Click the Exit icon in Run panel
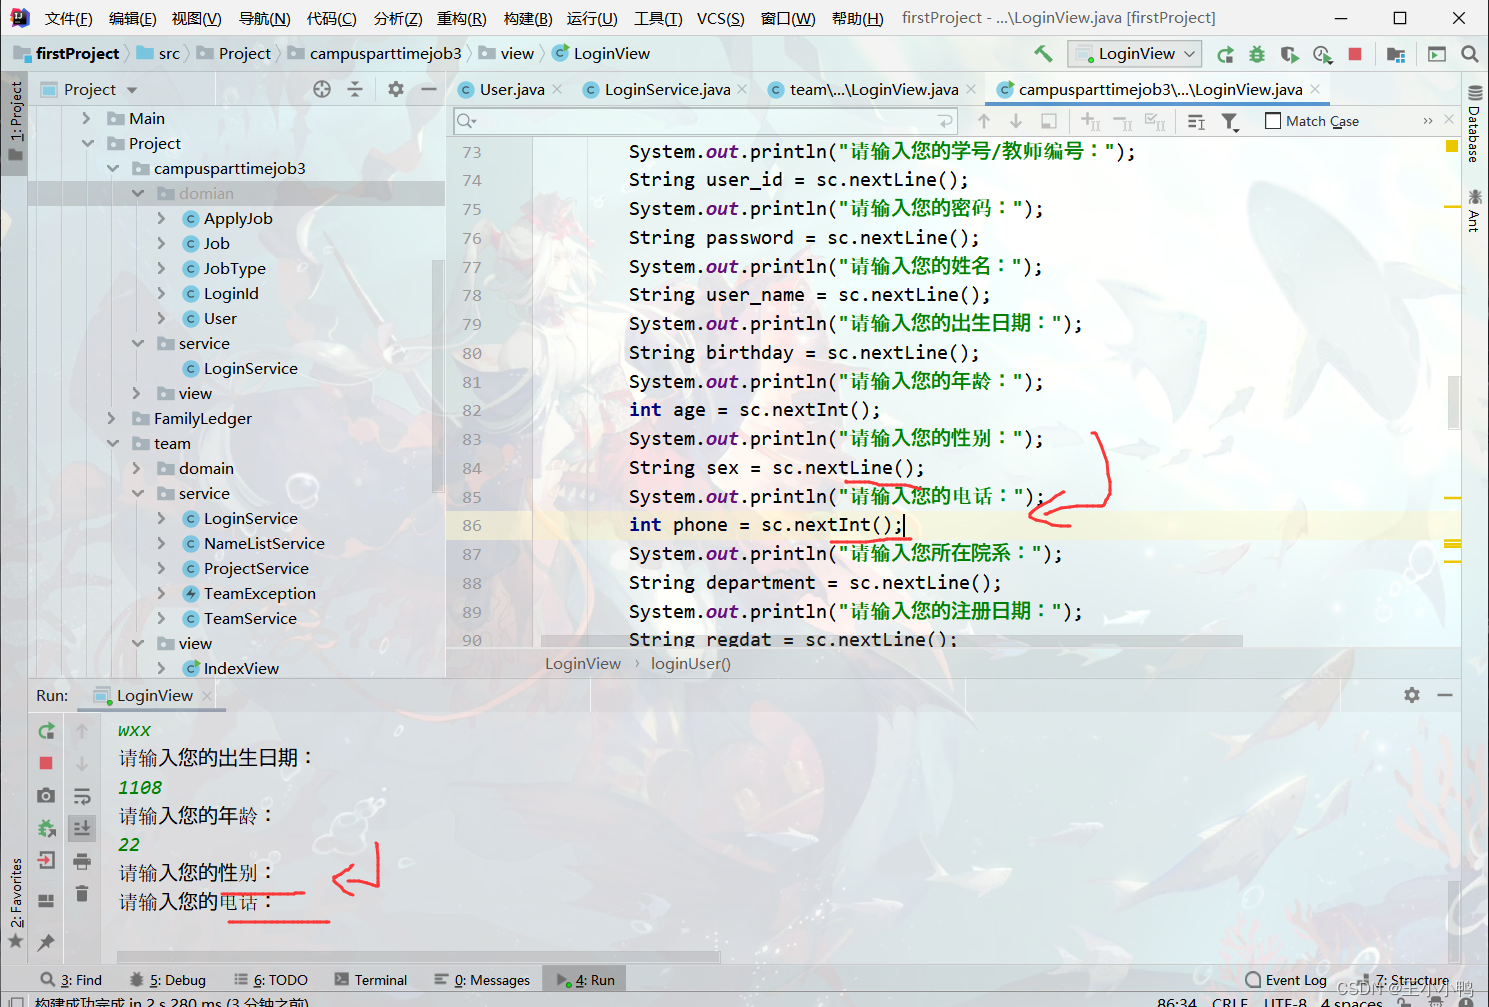 [46, 860]
